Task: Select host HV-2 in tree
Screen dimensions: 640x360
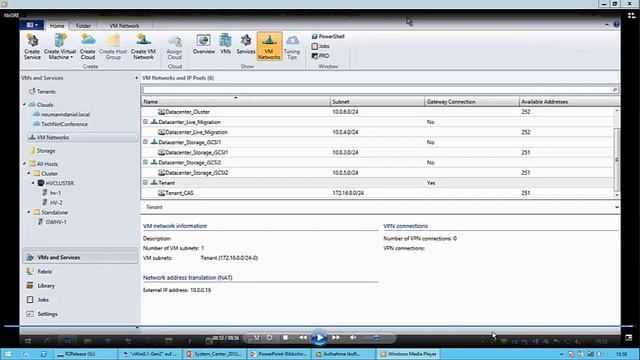Action: pos(53,203)
